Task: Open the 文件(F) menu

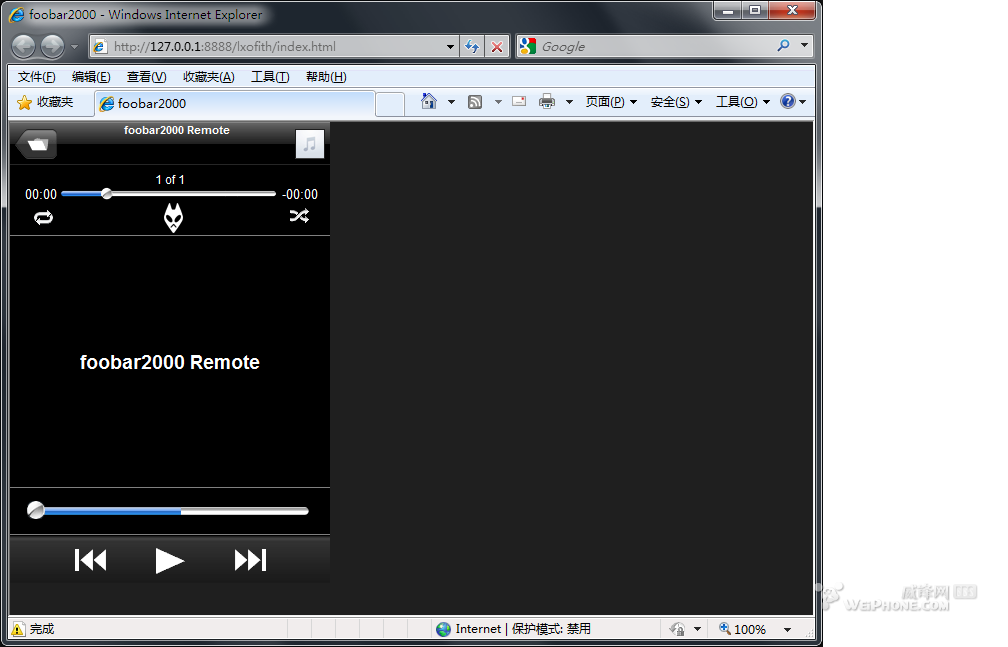Action: pos(36,77)
